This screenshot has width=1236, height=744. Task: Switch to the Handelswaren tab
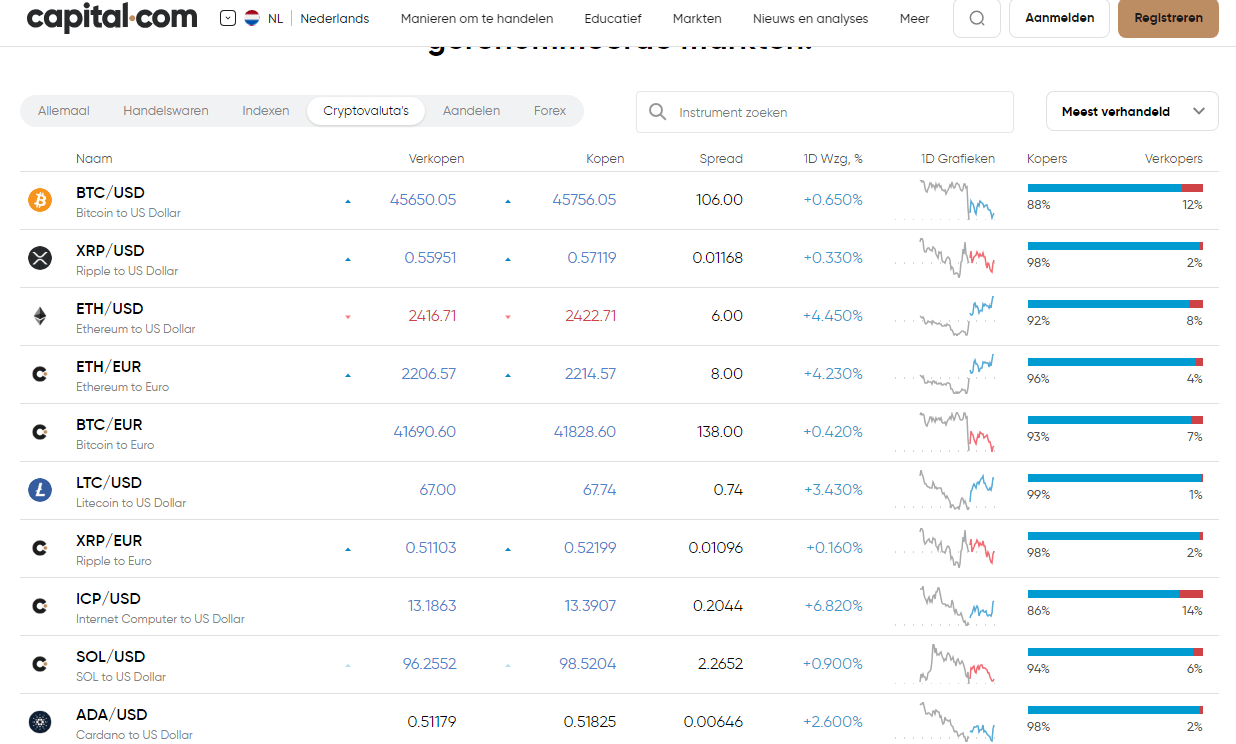point(166,111)
